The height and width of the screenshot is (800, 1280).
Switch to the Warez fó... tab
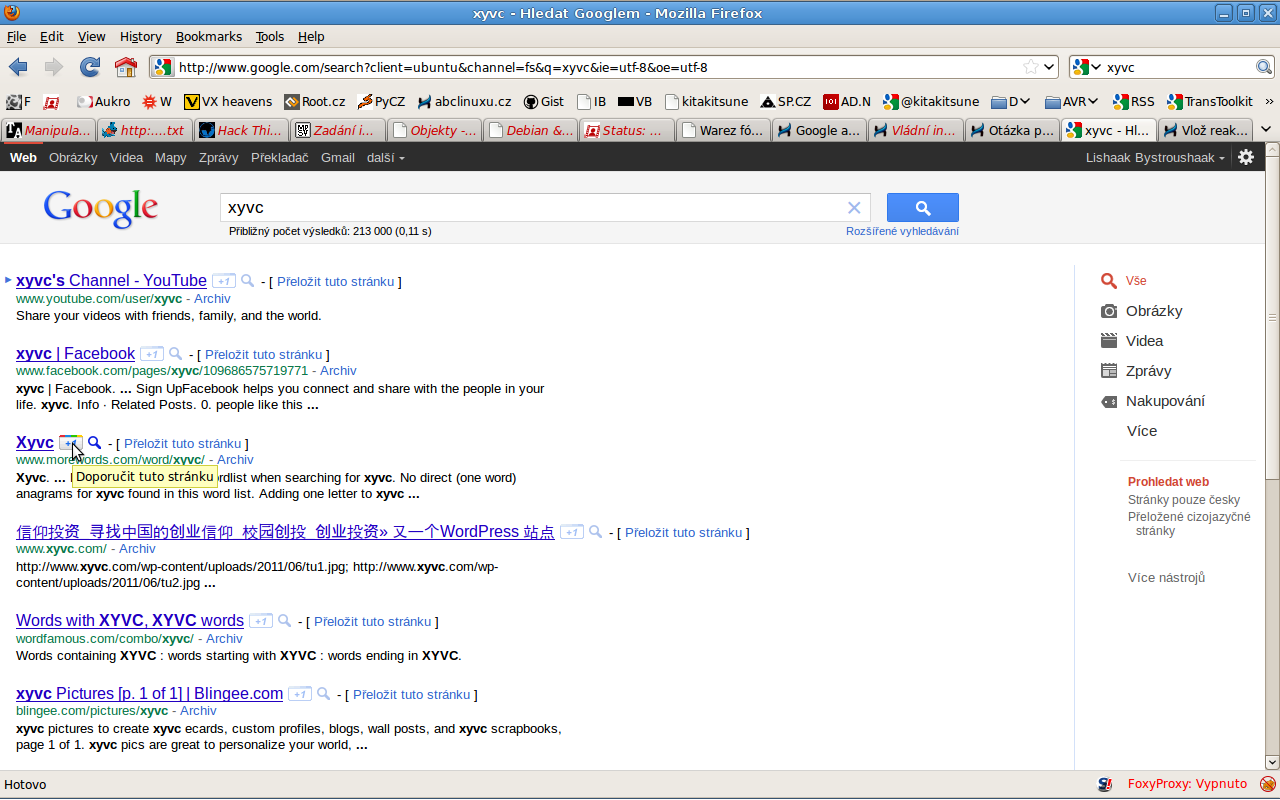coord(723,130)
